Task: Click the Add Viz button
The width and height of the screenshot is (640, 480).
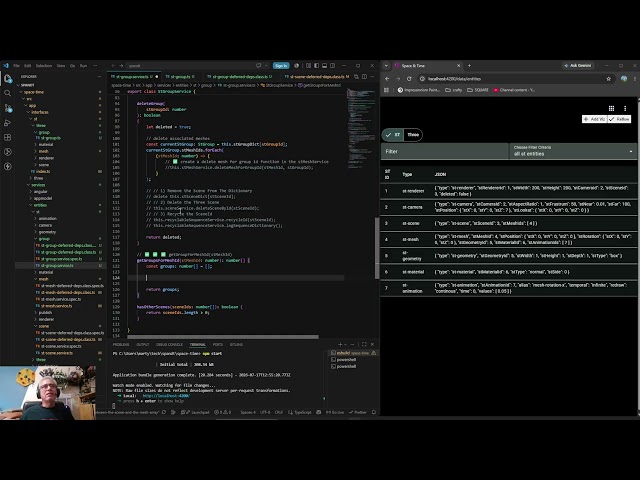Action: [594, 119]
